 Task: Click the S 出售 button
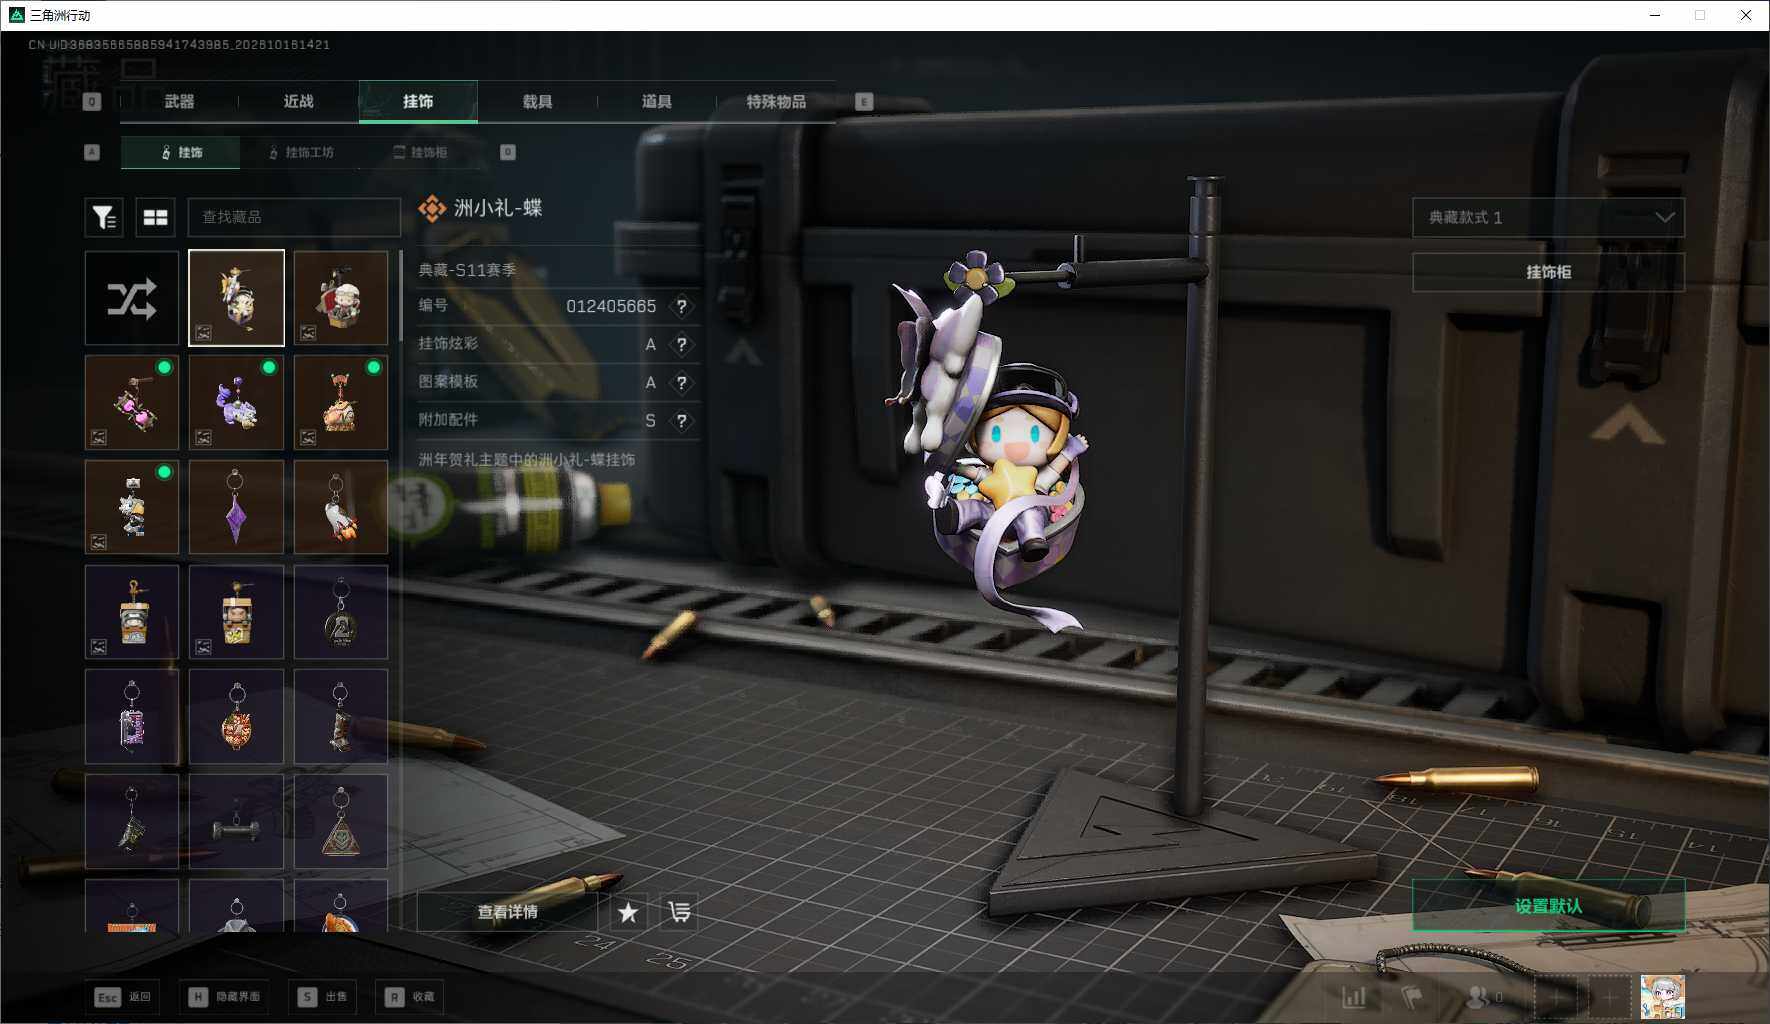322,997
